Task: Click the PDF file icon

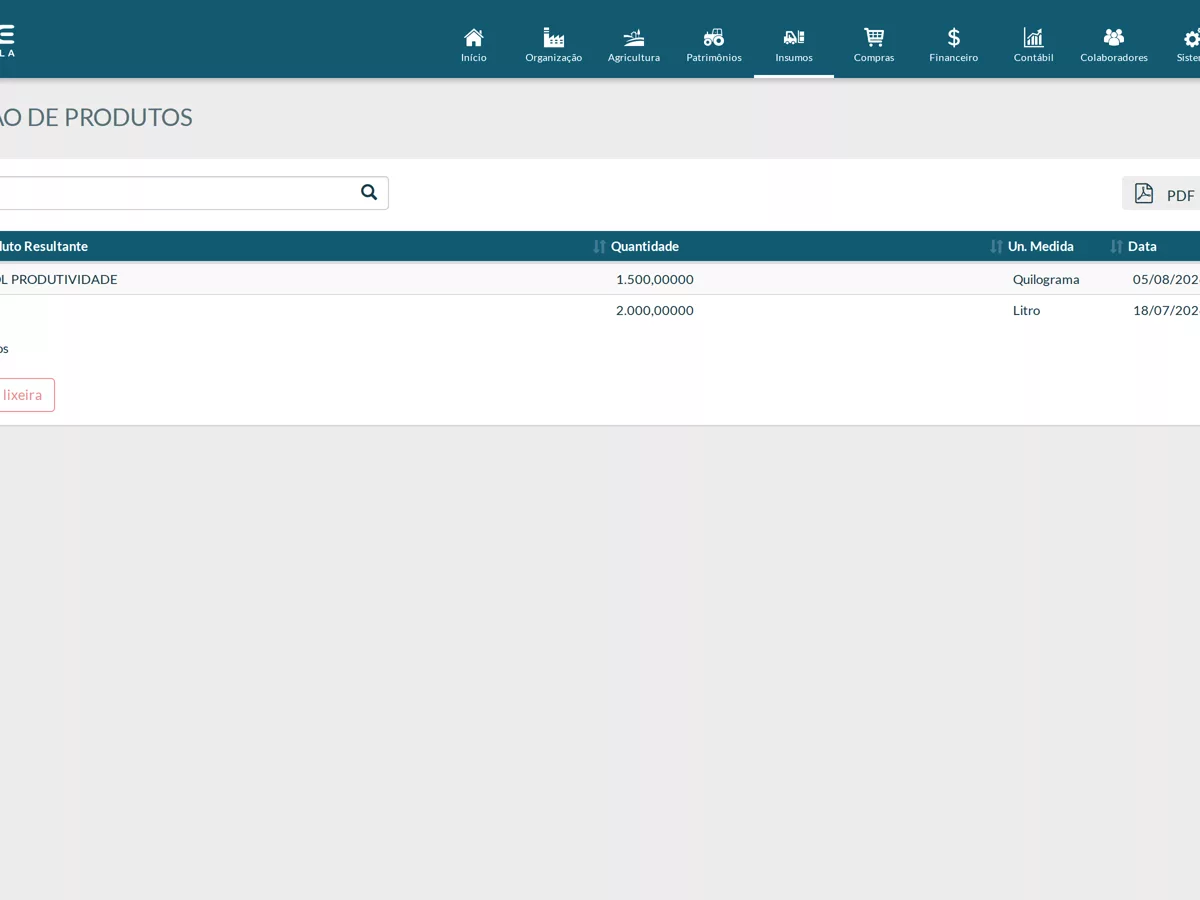Action: [x=1144, y=194]
